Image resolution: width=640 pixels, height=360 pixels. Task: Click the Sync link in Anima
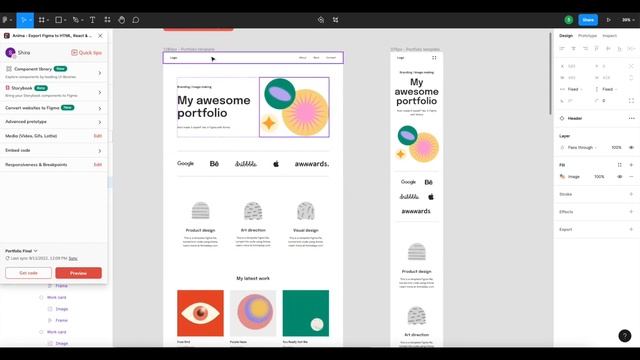[73, 258]
